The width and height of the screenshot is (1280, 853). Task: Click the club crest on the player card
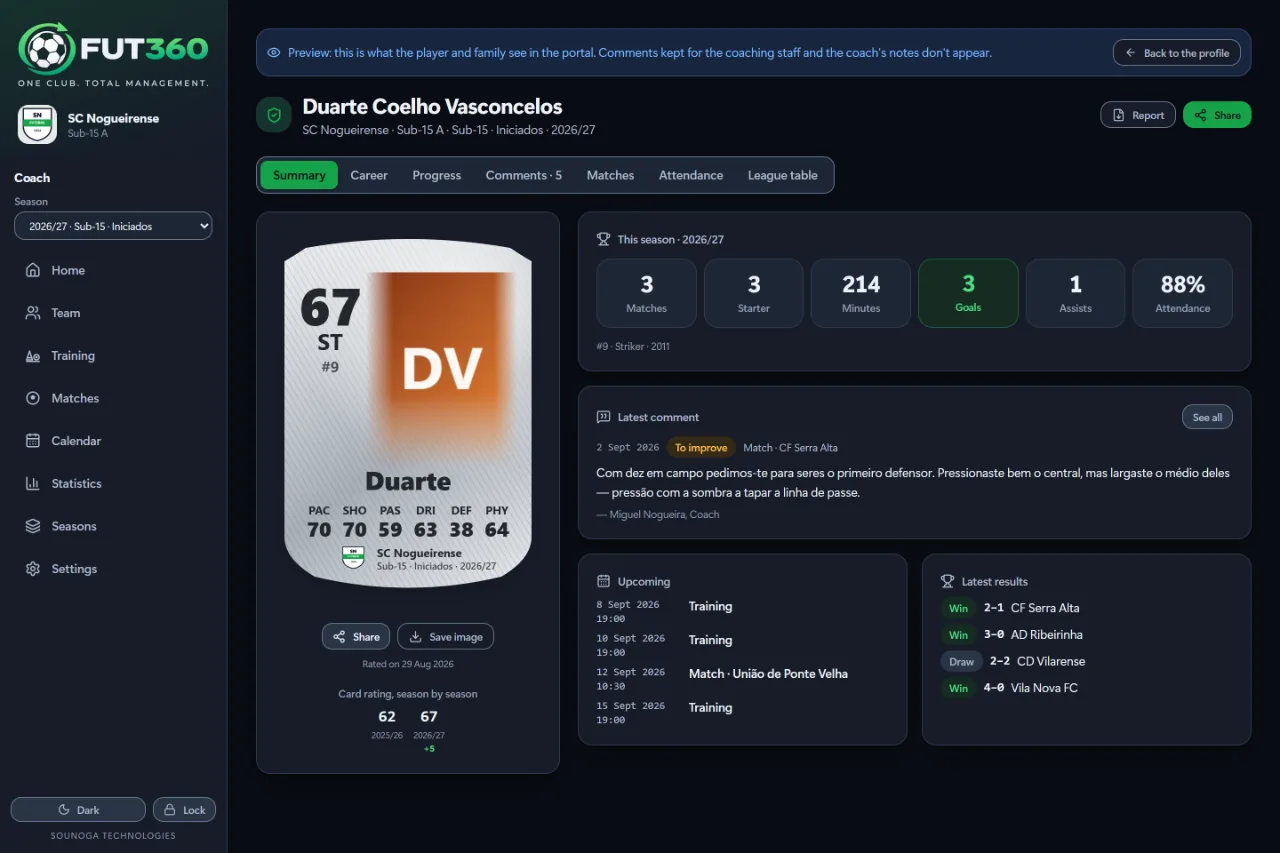pos(353,558)
